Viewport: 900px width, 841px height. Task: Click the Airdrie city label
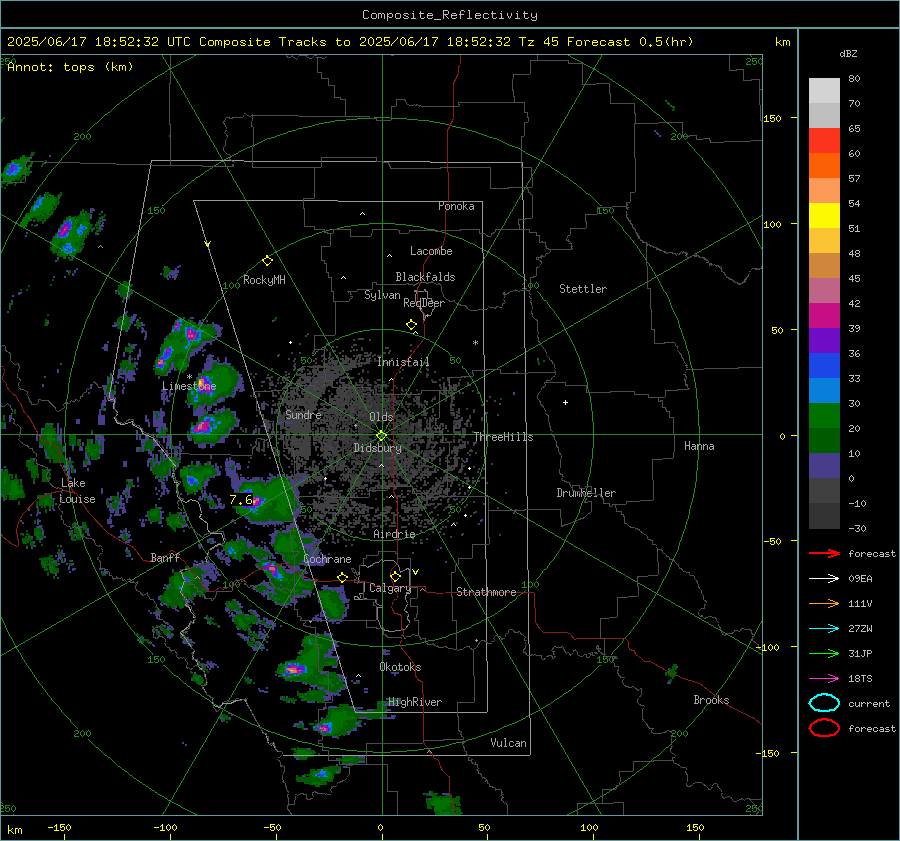tap(394, 534)
